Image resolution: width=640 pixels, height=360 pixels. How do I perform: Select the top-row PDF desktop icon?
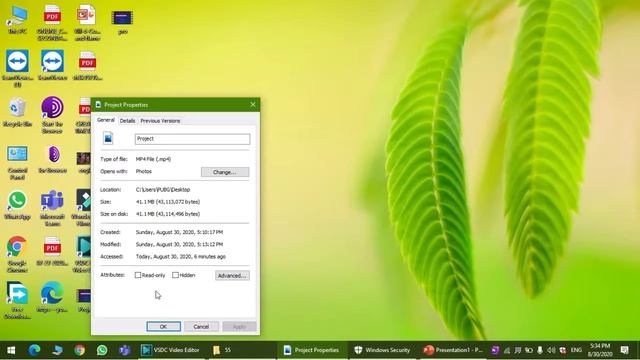pyautogui.click(x=52, y=22)
